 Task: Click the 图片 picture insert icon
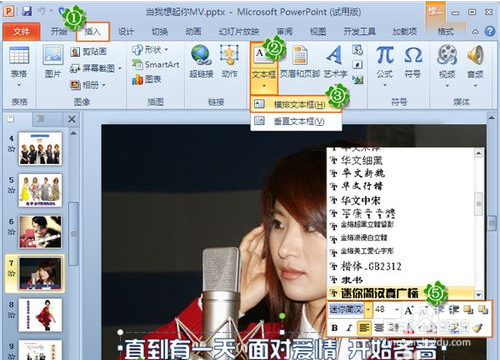pos(53,55)
